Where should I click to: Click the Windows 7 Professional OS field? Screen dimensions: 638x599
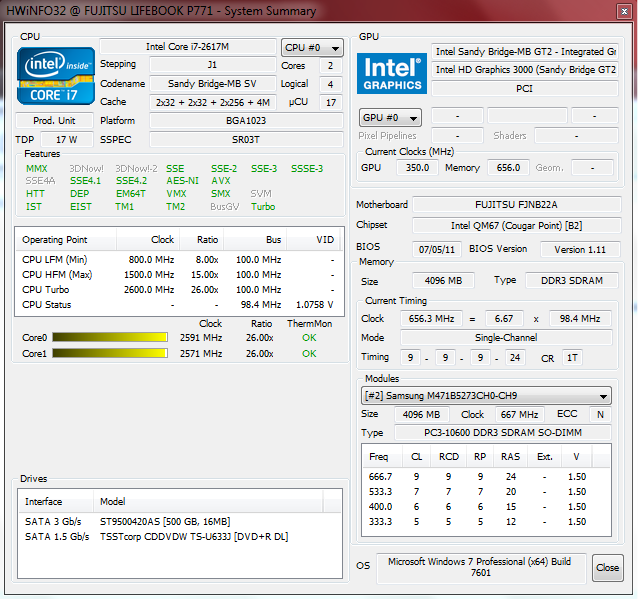(481, 567)
